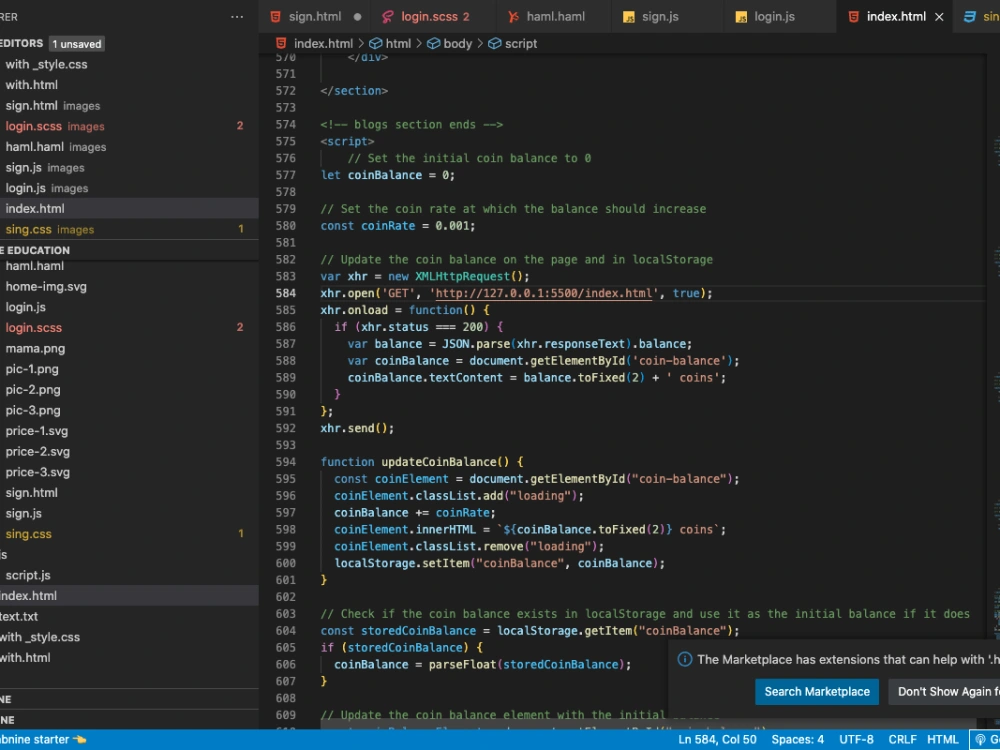
Task: Open the login.js editor tab
Action: tap(774, 17)
